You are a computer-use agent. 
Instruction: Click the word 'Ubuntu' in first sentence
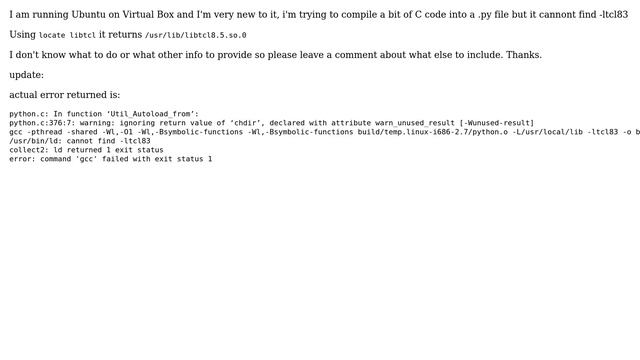point(89,15)
